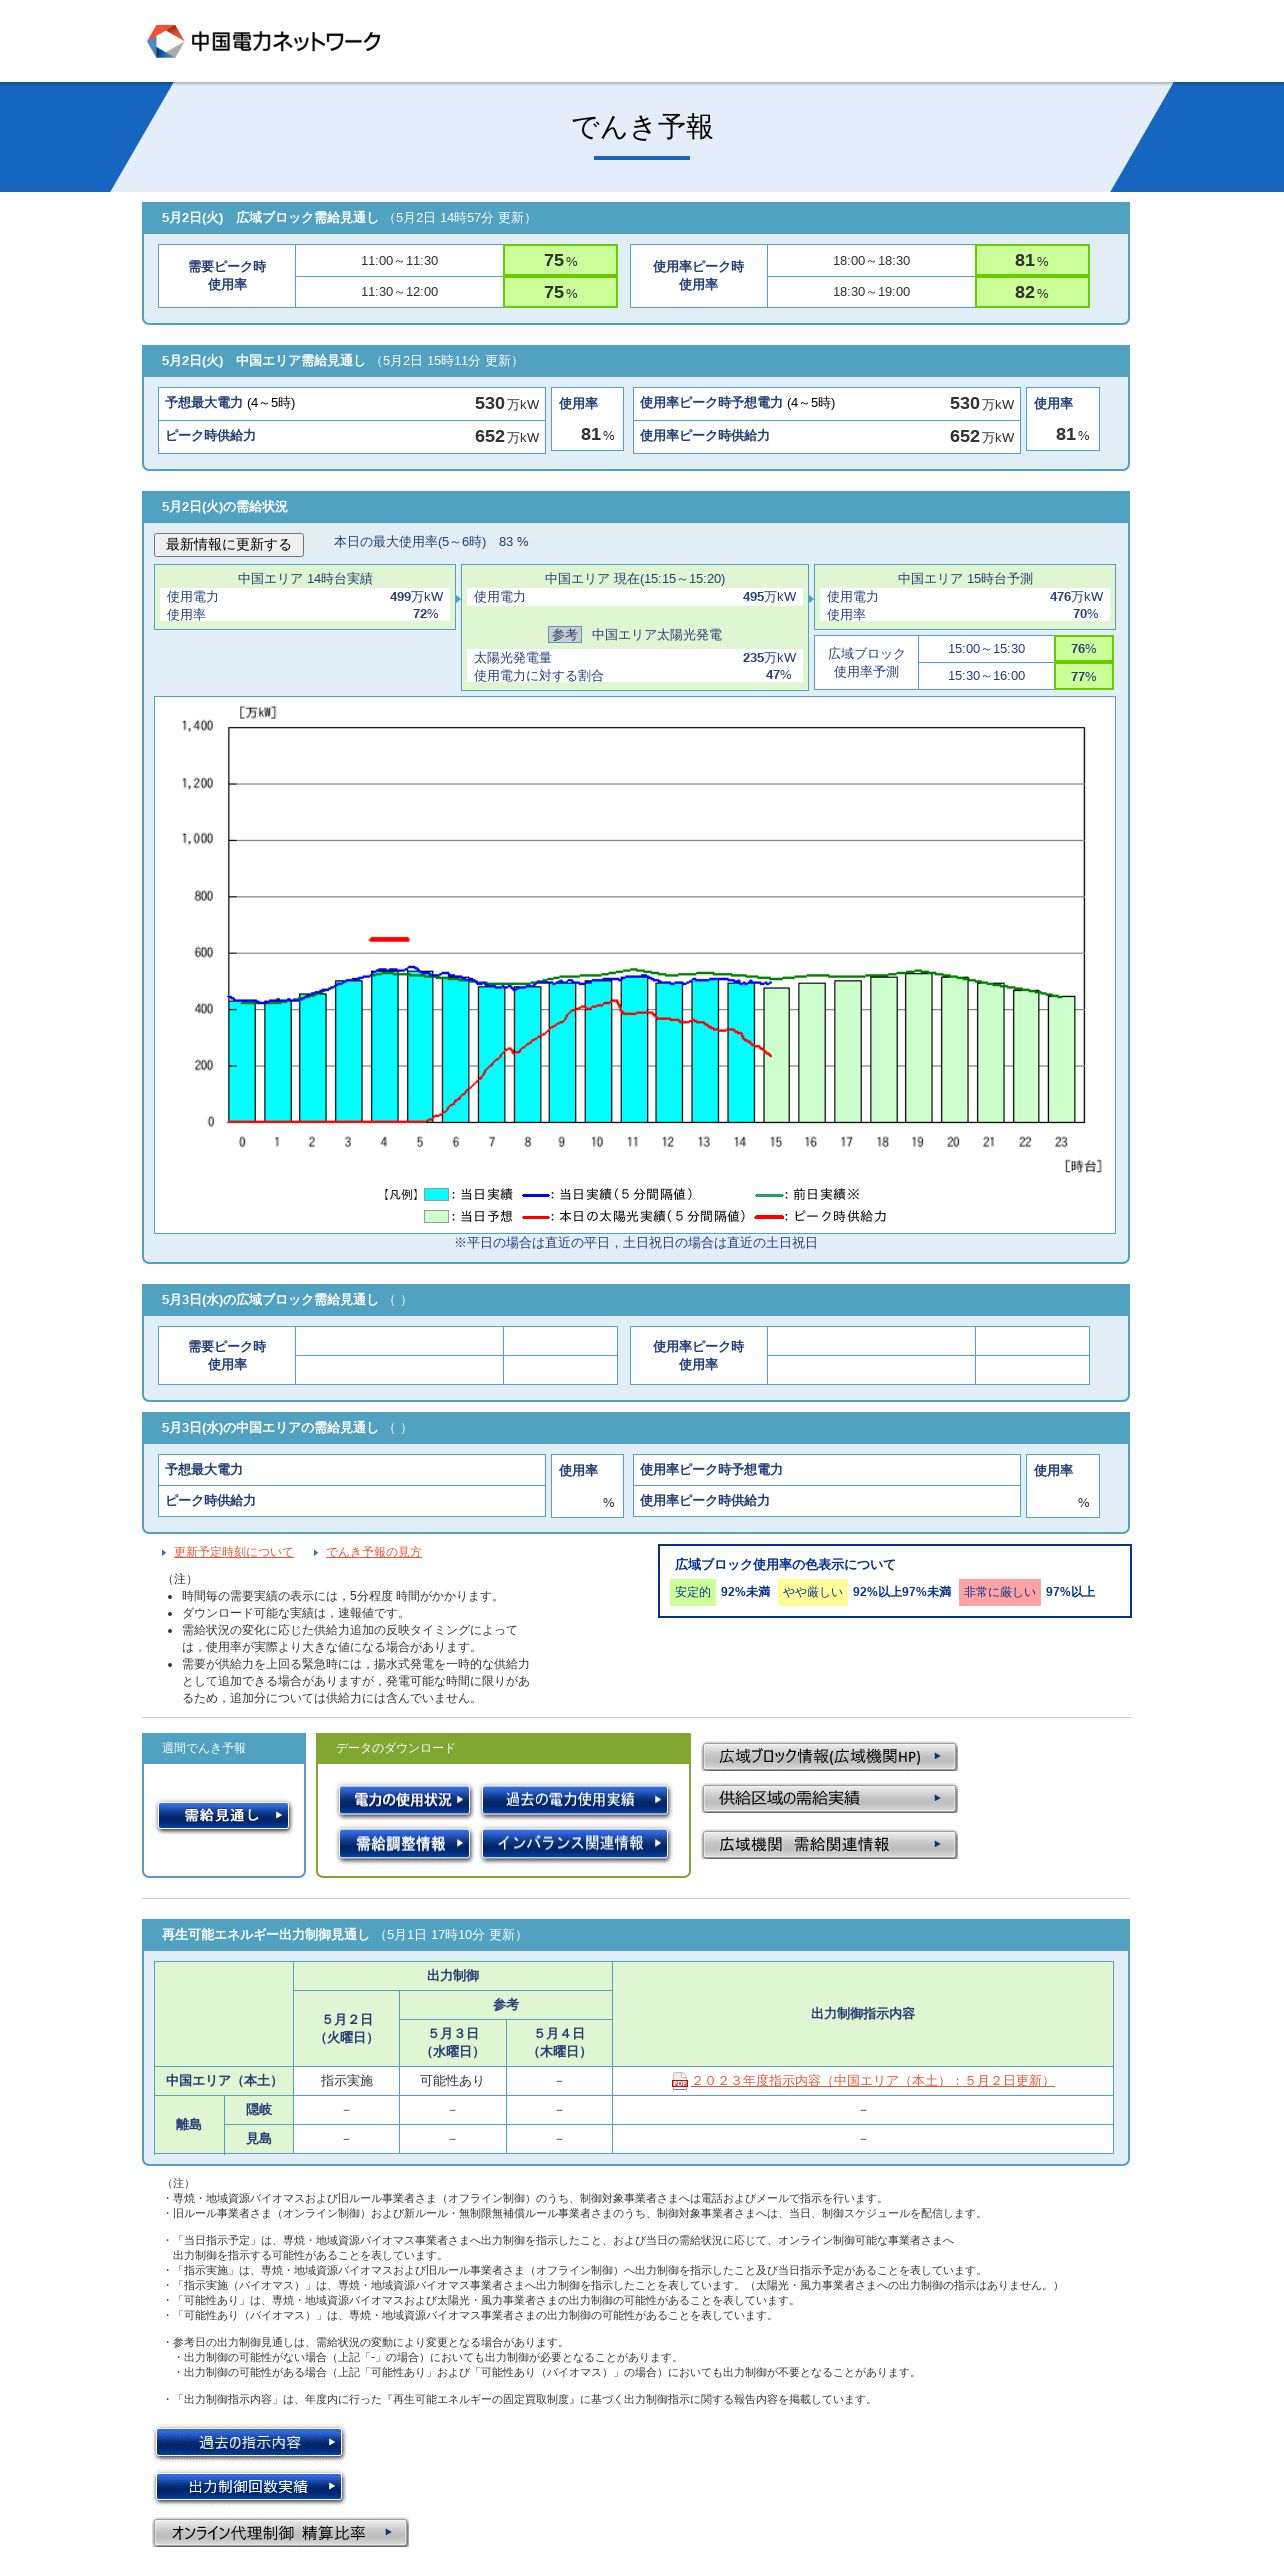The height and width of the screenshot is (2568, 1284).
Task: Open the 過去の指示内容 button
Action: 249,2442
